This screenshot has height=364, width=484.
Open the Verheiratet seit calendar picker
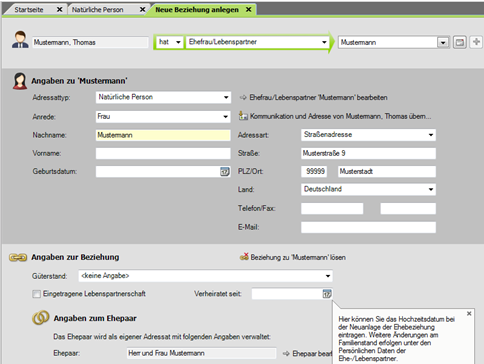[x=327, y=294]
